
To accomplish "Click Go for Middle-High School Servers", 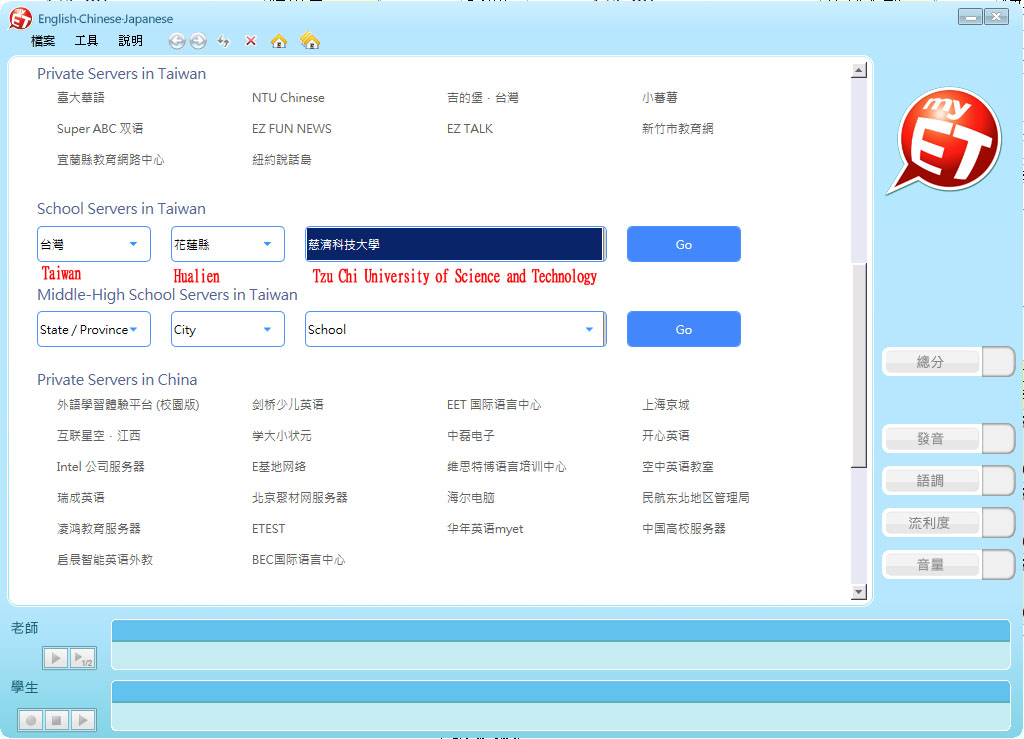I will (x=684, y=329).
